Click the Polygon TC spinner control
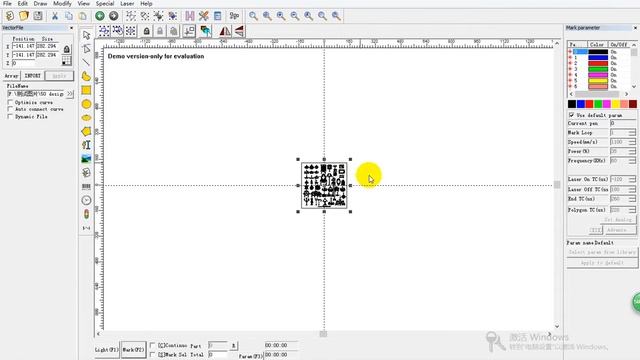640x360 pixels. 632,210
